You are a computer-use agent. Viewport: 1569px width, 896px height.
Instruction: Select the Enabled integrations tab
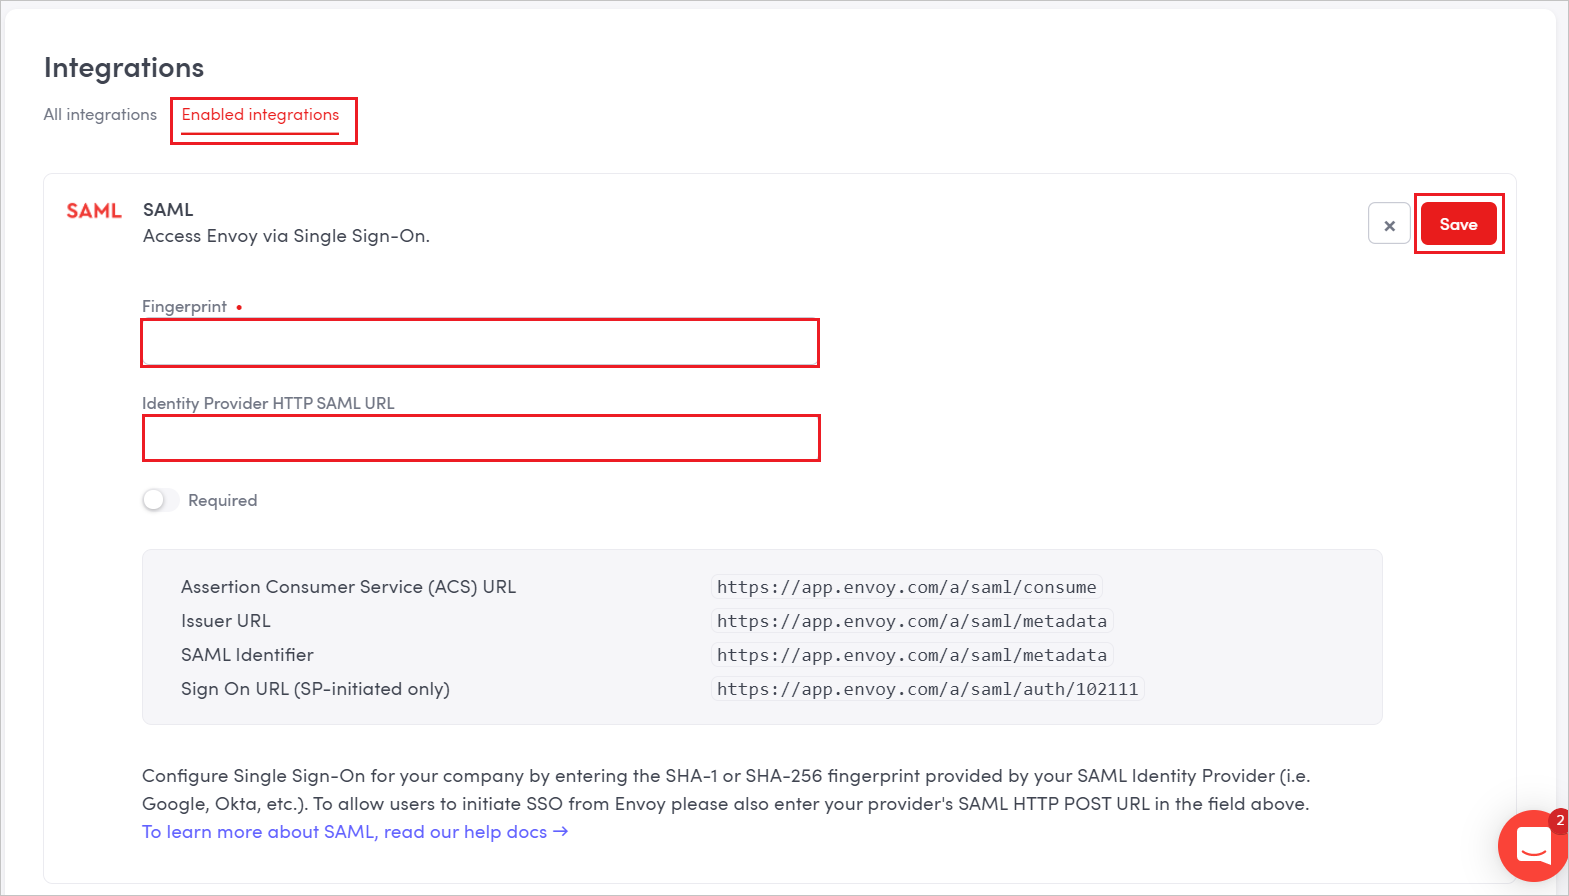(260, 115)
